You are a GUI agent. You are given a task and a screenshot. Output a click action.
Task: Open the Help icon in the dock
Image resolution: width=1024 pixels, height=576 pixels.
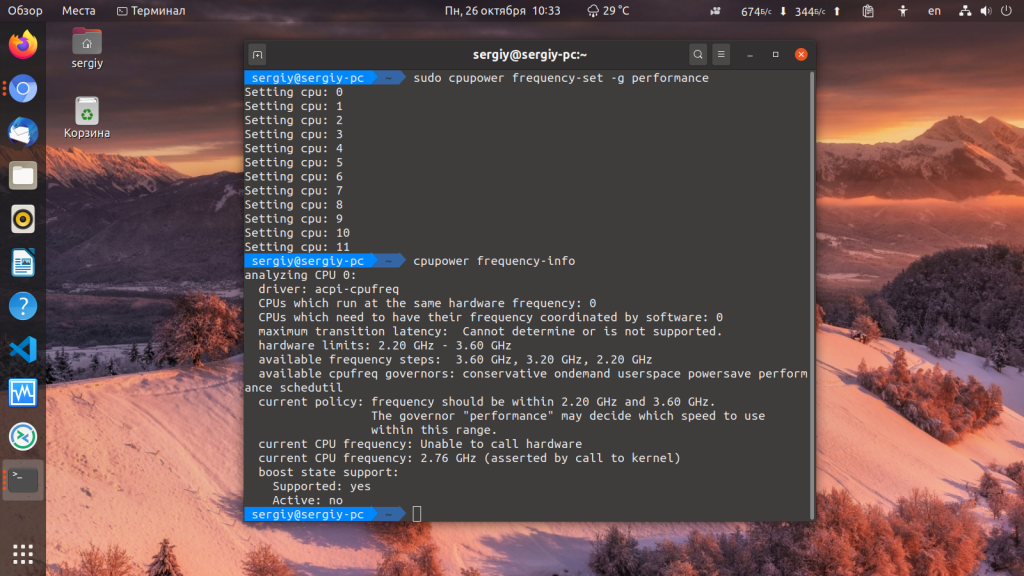click(23, 306)
